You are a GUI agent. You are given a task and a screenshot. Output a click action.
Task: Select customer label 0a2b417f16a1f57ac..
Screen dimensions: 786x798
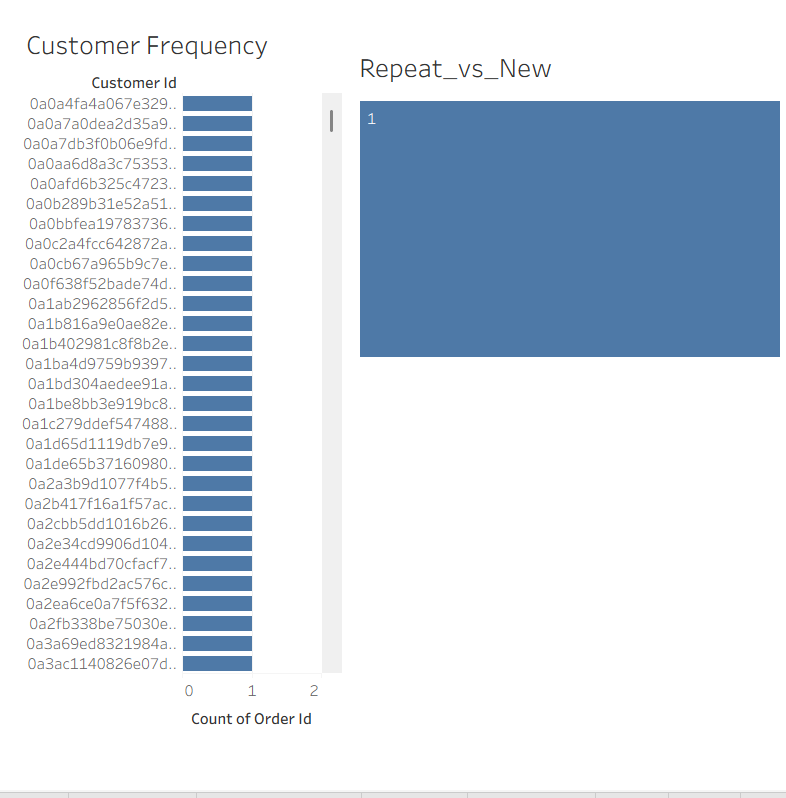(x=100, y=504)
